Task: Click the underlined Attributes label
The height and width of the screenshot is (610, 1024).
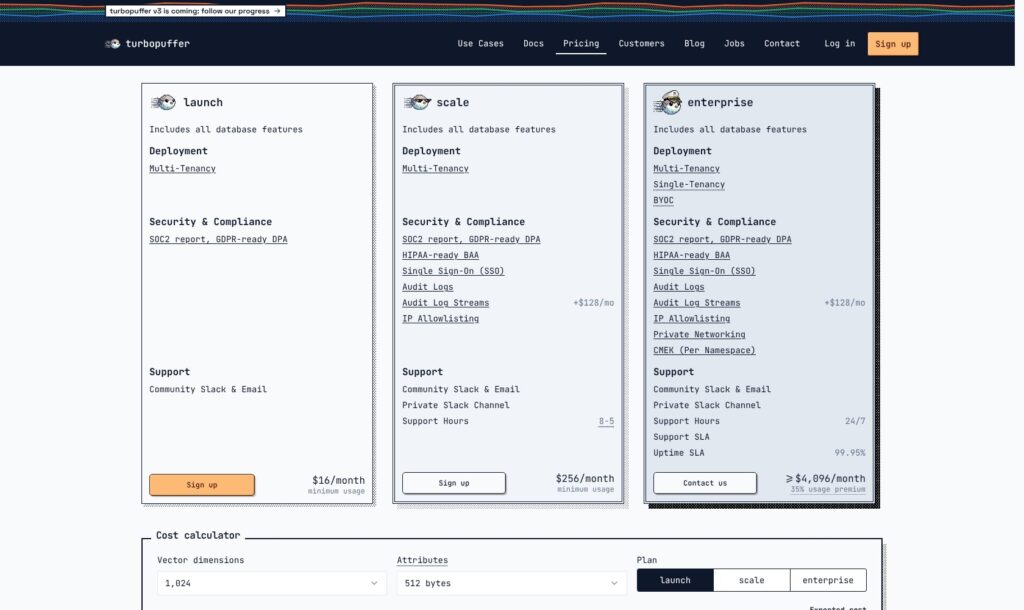Action: tap(422, 560)
